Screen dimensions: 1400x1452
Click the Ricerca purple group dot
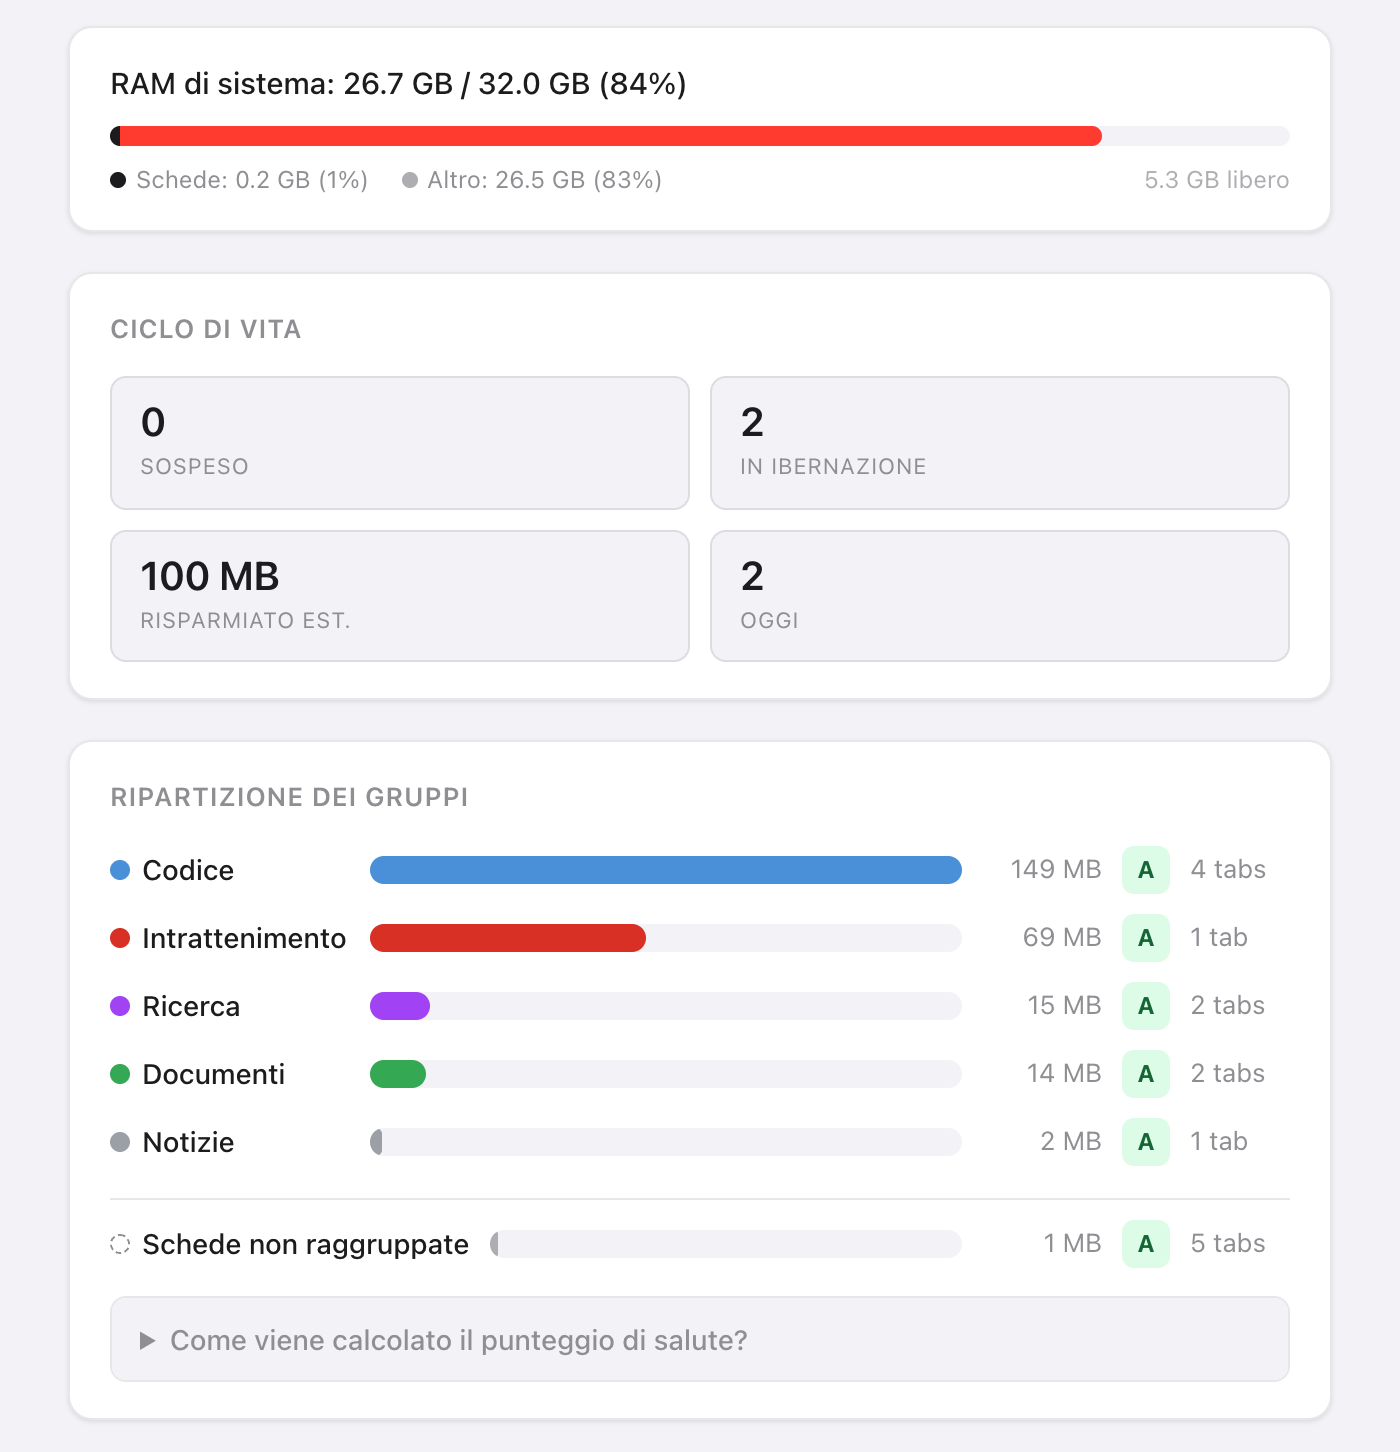pyautogui.click(x=120, y=1006)
